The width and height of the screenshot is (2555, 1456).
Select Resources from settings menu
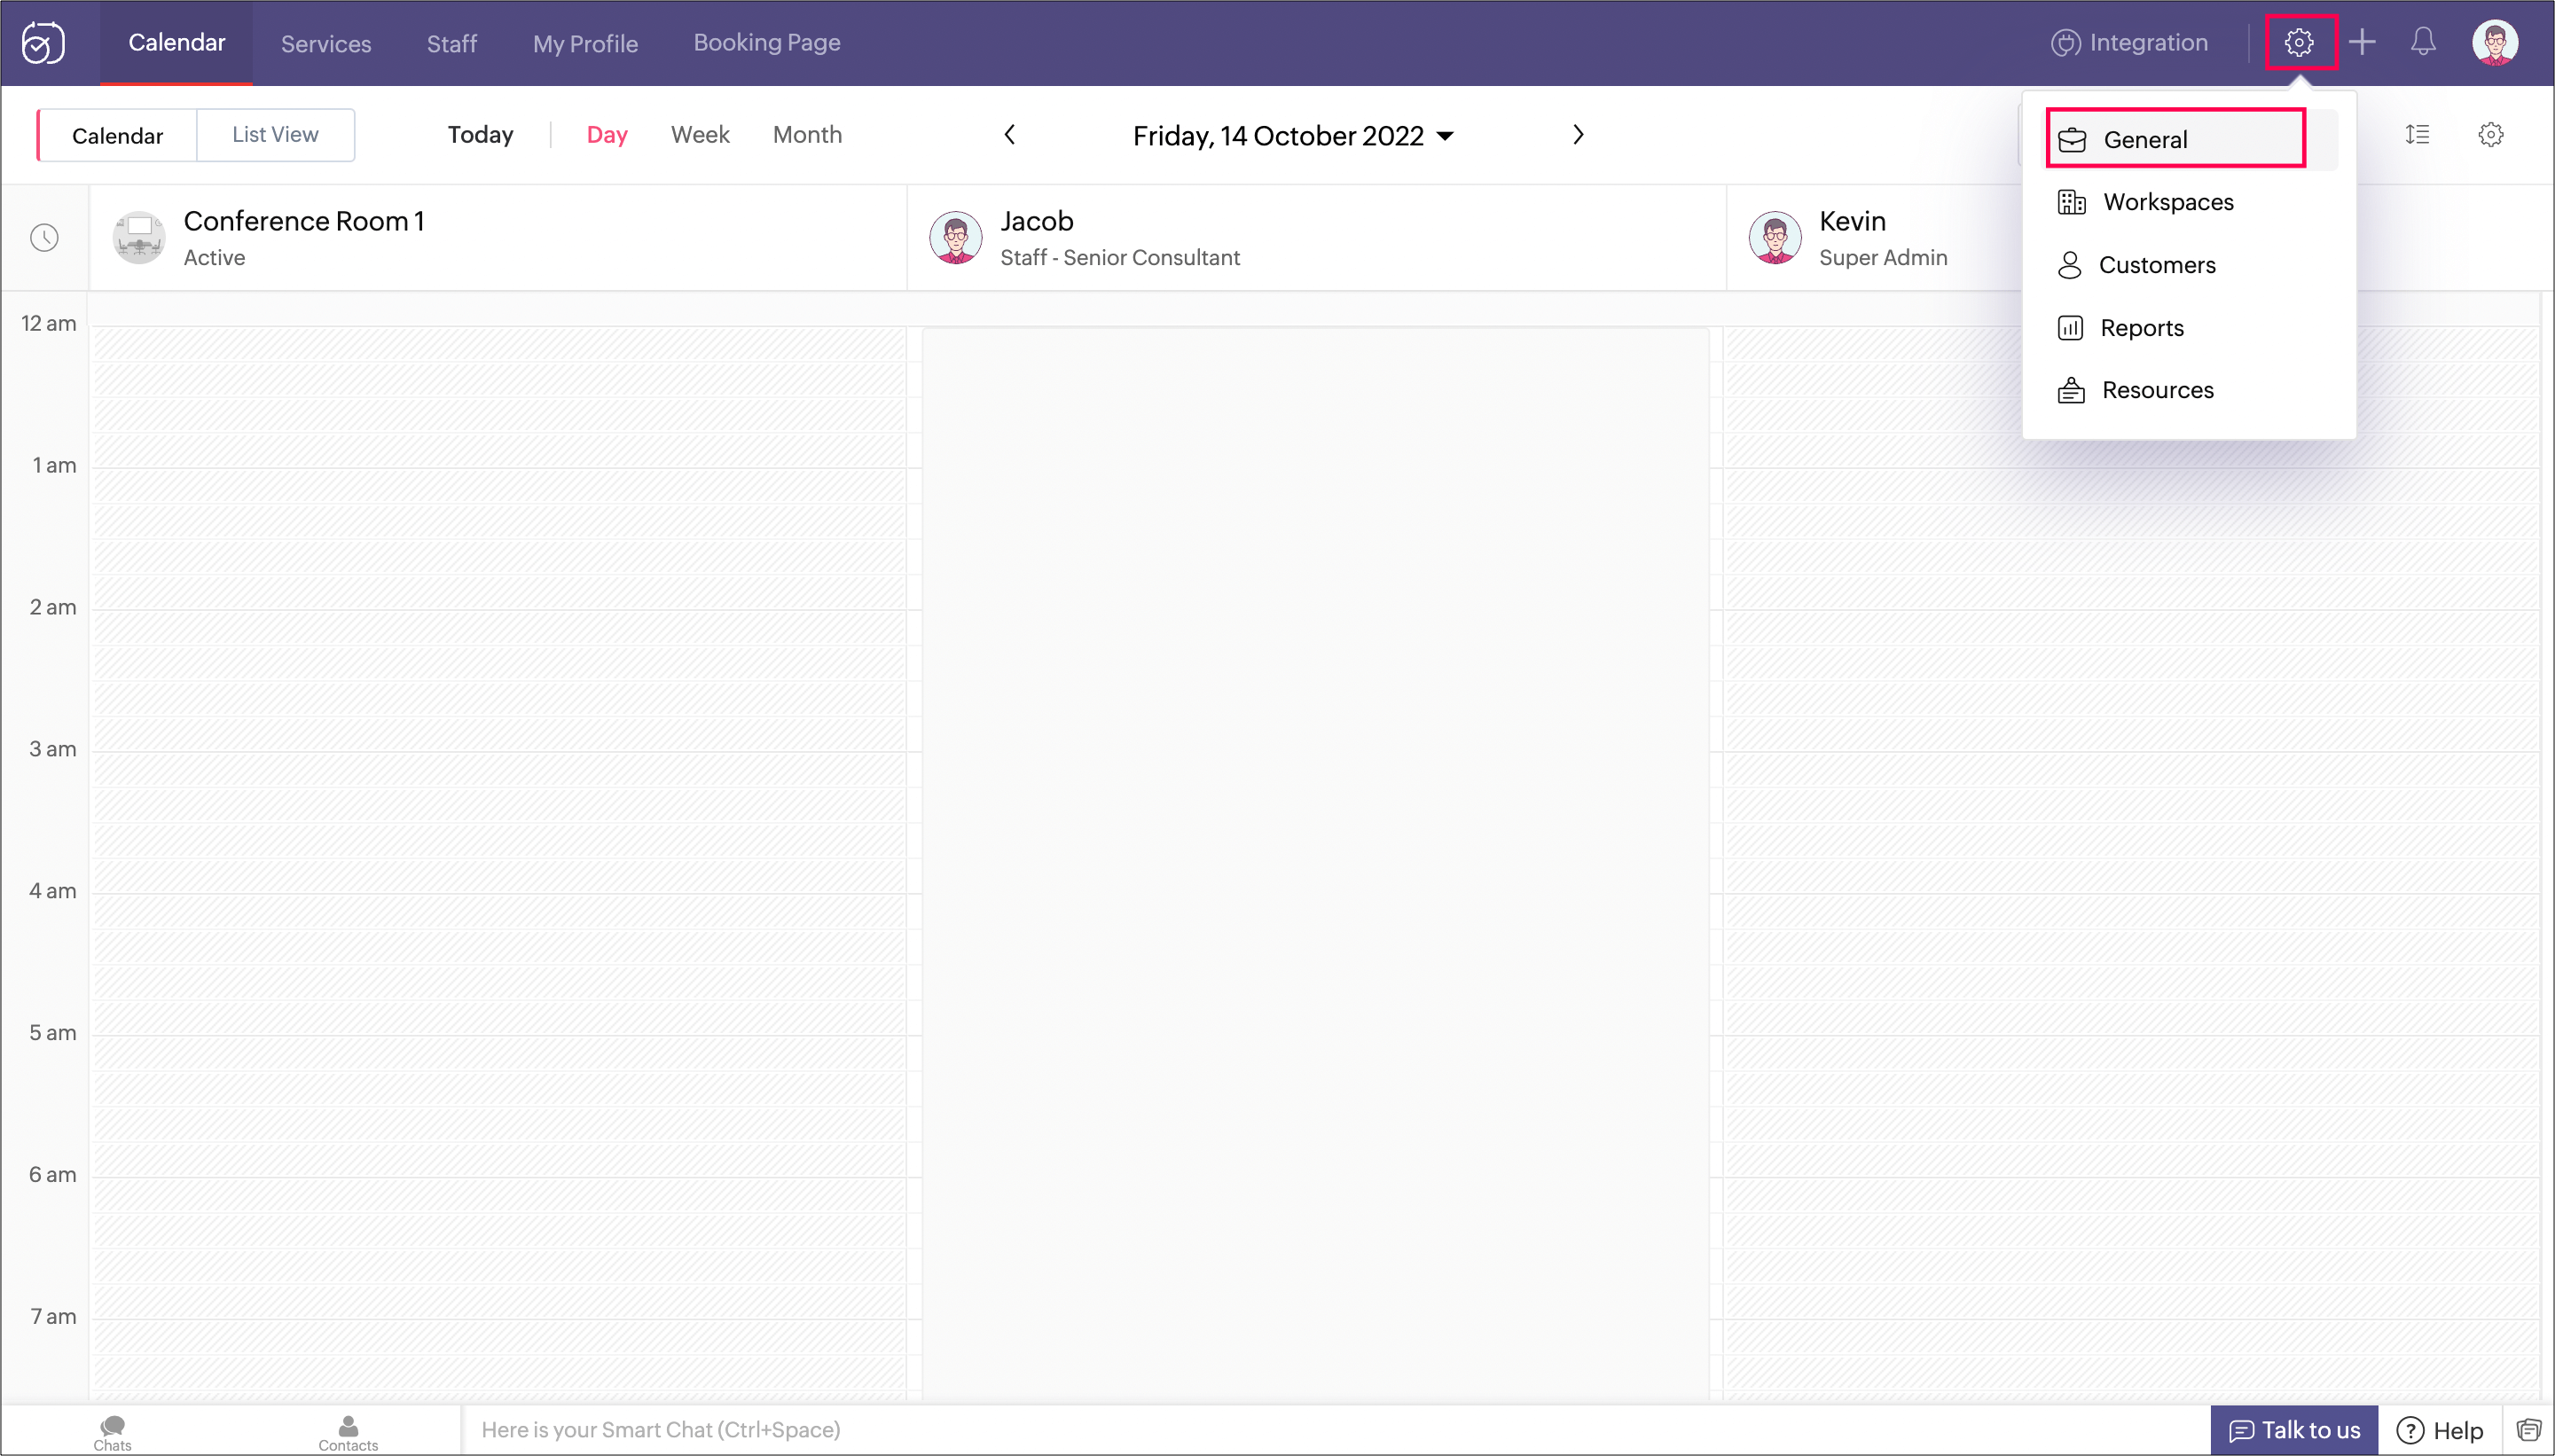pyautogui.click(x=2135, y=390)
